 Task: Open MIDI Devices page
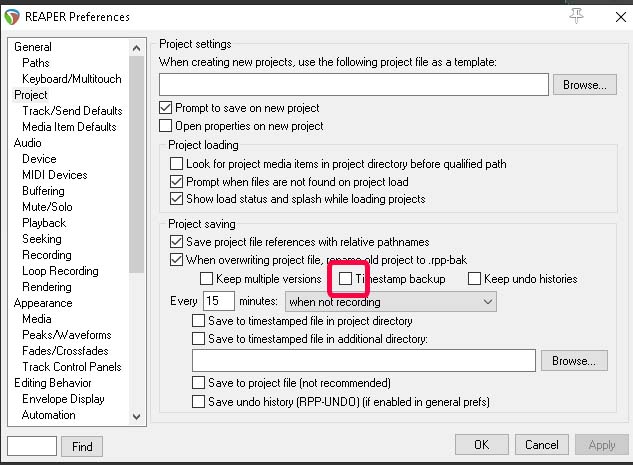click(55, 175)
